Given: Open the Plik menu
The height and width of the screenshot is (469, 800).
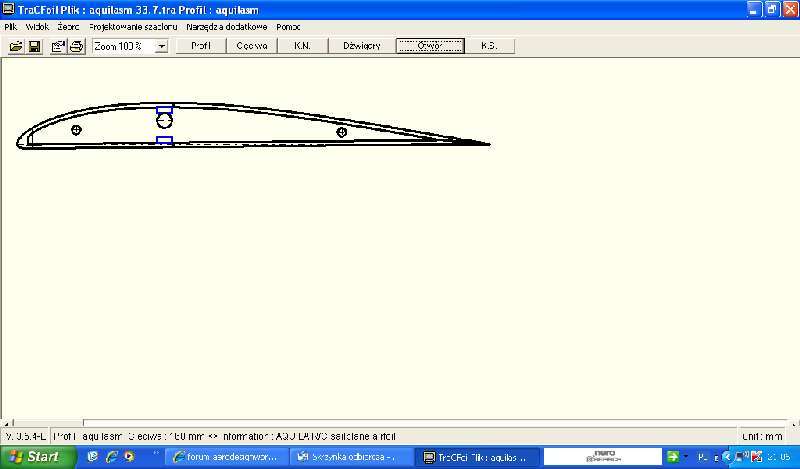Looking at the screenshot, I should pyautogui.click(x=11, y=27).
